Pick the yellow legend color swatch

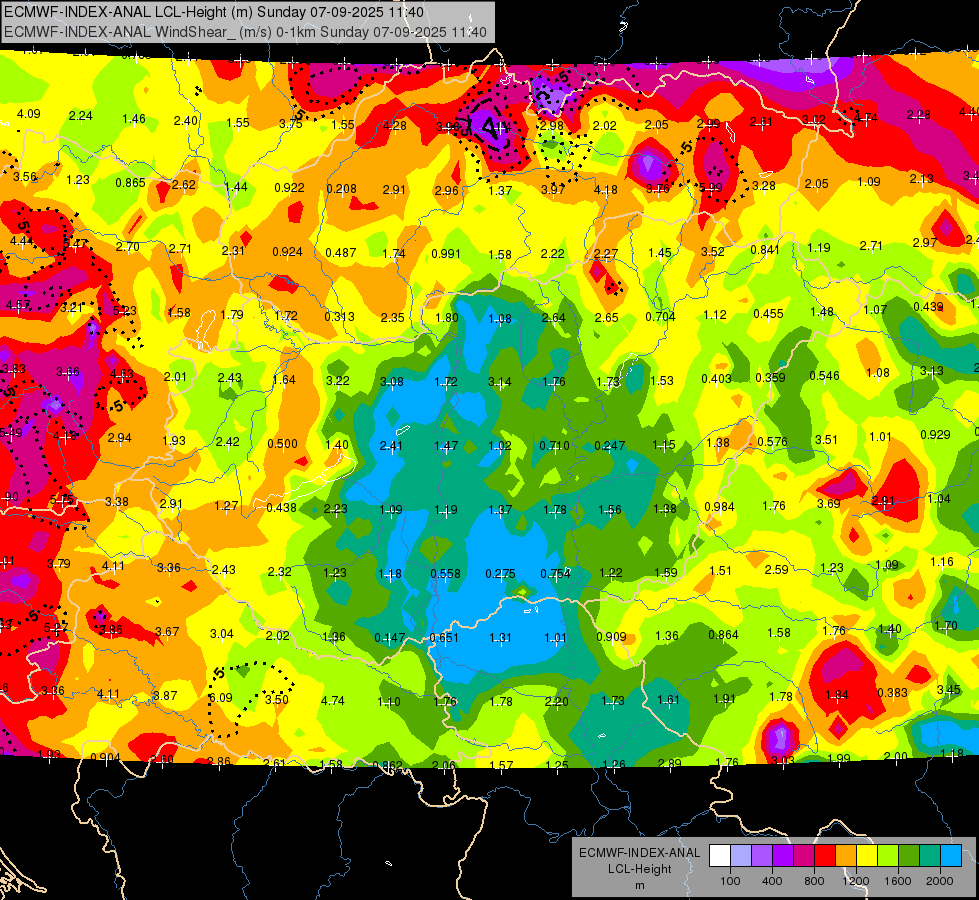pos(867,855)
